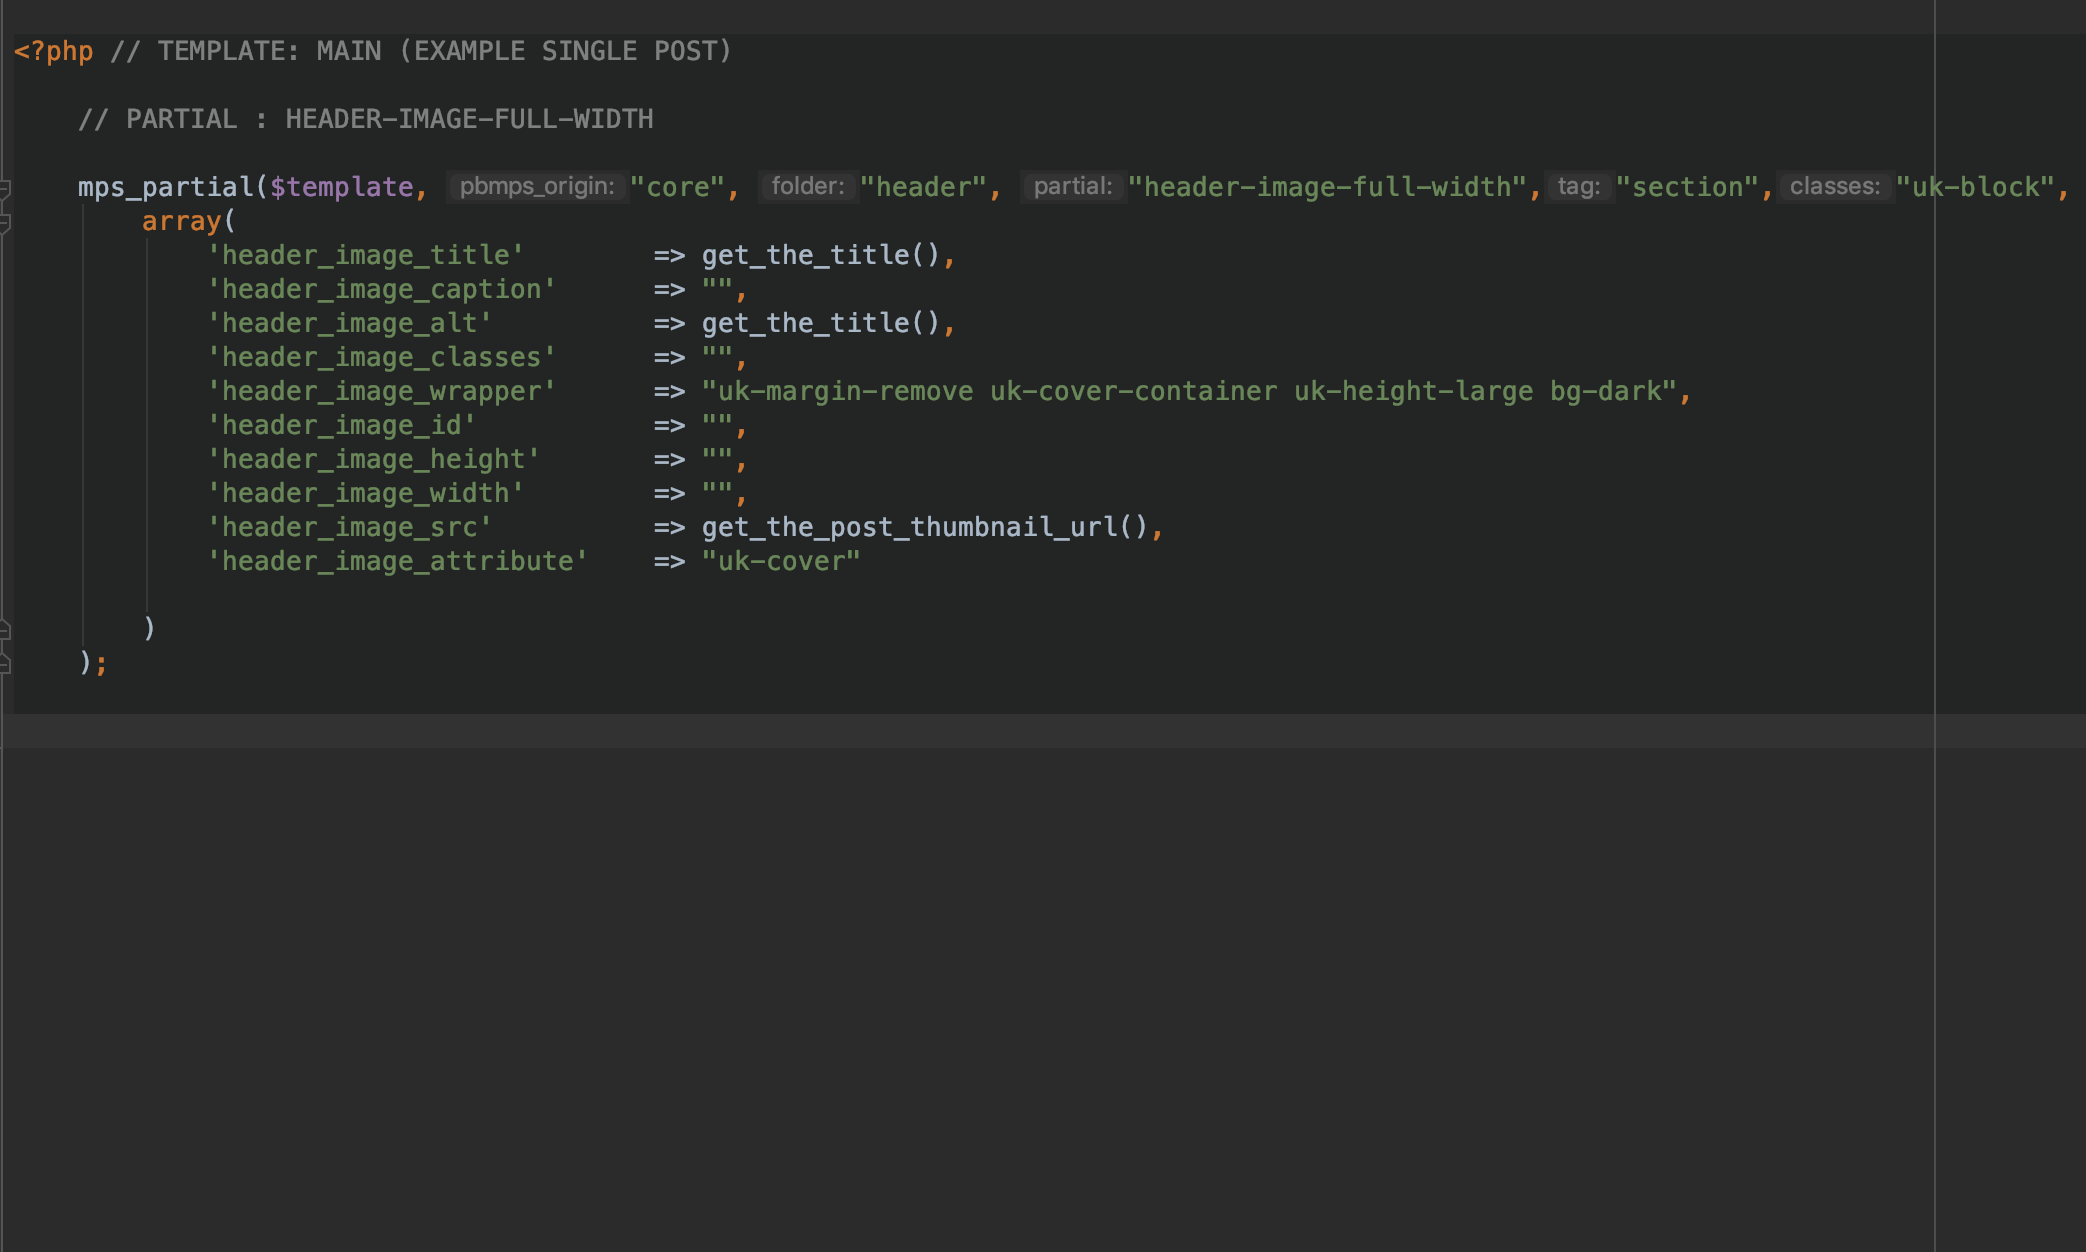Click the 'header_image_wrapper' array key
This screenshot has width=2086, height=1252.
point(382,391)
